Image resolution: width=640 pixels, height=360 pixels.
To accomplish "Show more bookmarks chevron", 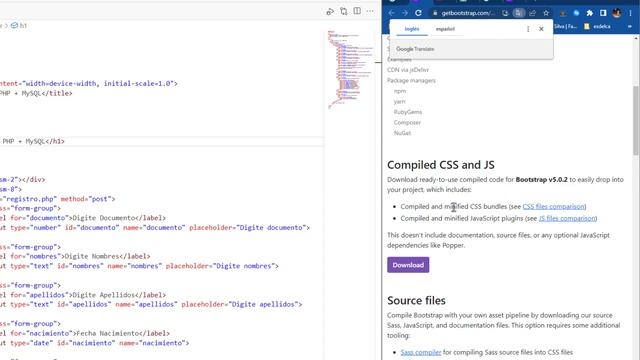I will pos(629,27).
